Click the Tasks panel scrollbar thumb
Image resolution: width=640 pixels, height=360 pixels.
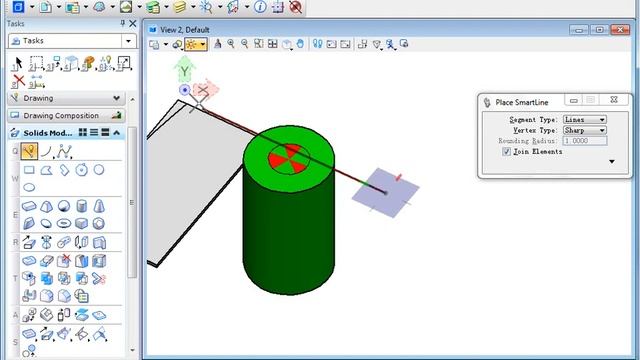tap(132, 203)
